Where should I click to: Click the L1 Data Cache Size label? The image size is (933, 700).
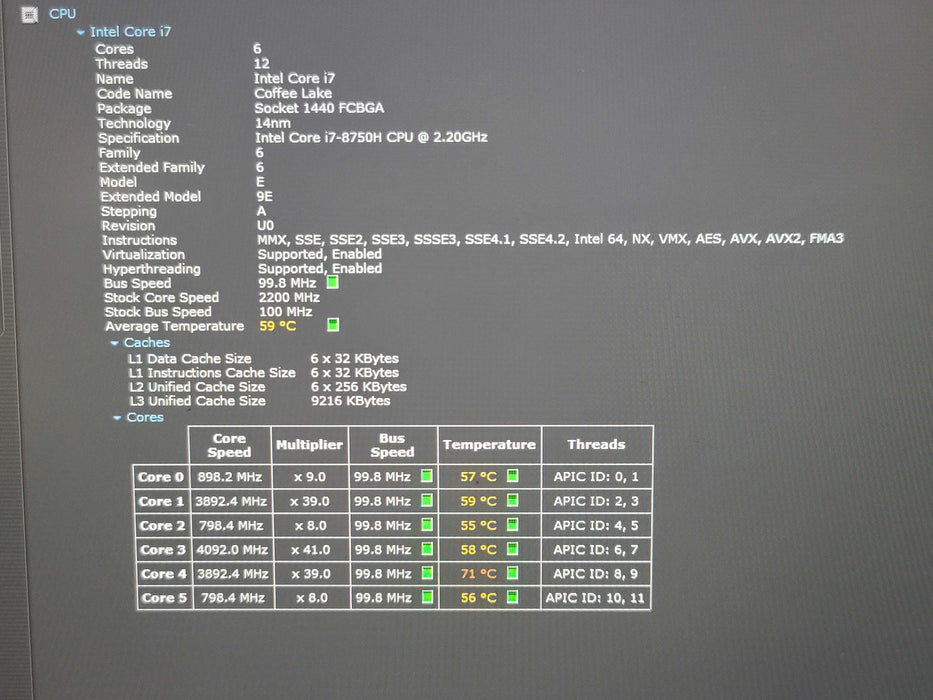click(x=190, y=359)
